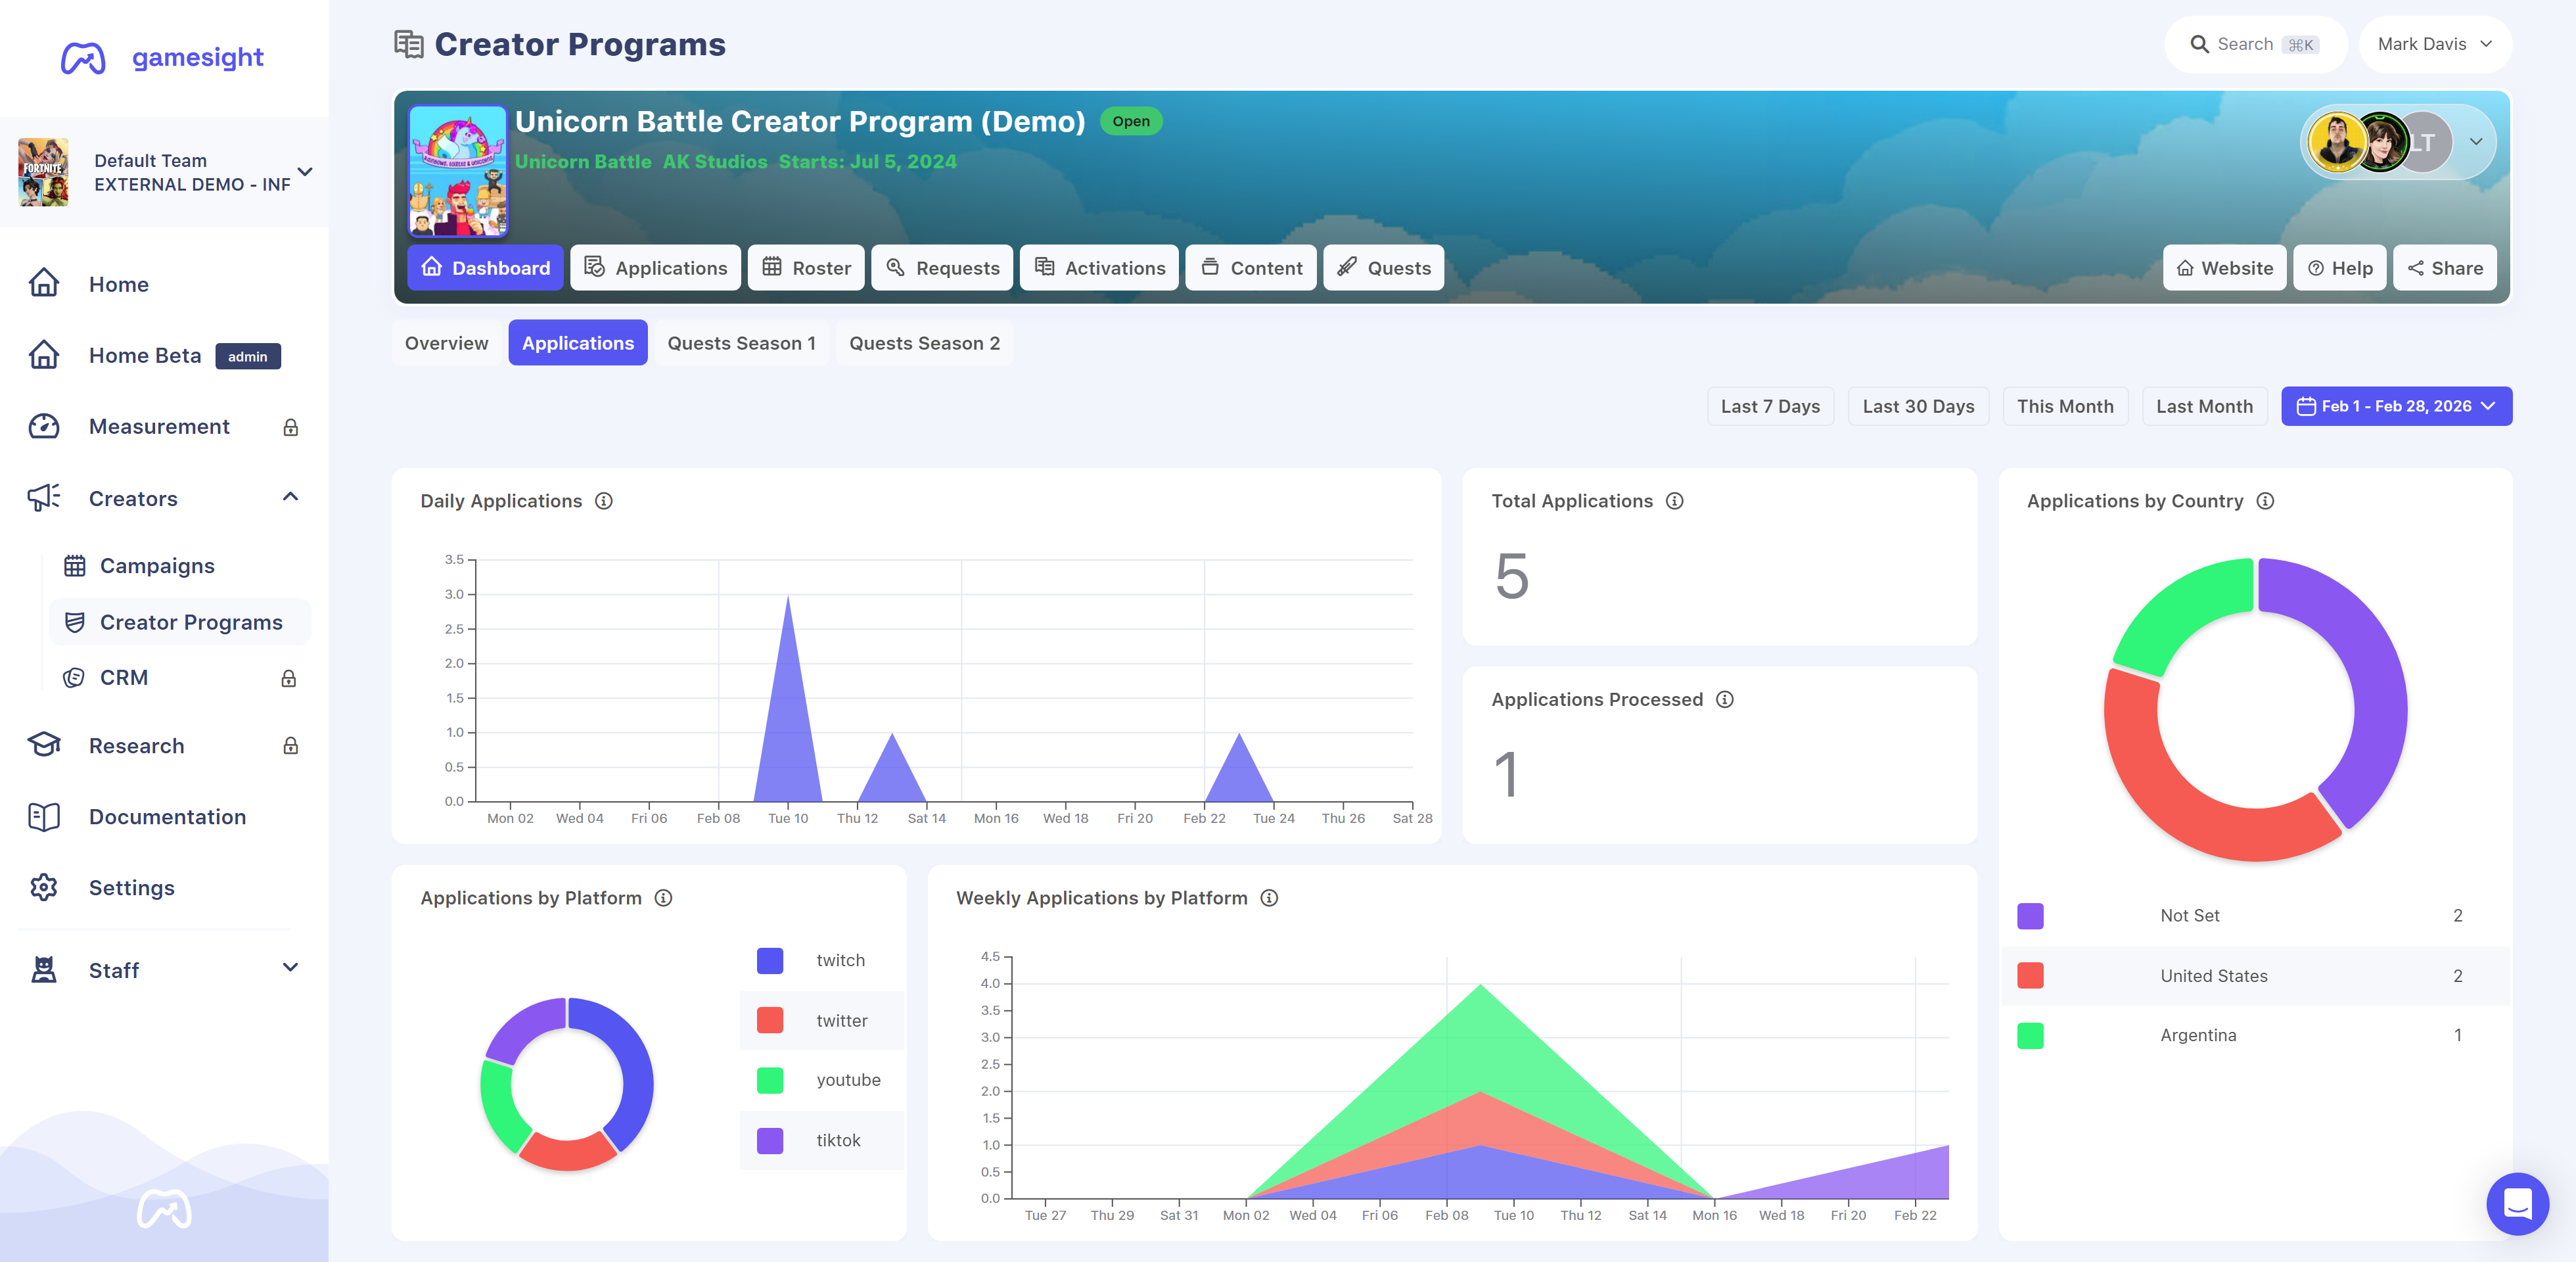The width and height of the screenshot is (2576, 1262).
Task: Toggle the twitch legend entry
Action: 822,961
